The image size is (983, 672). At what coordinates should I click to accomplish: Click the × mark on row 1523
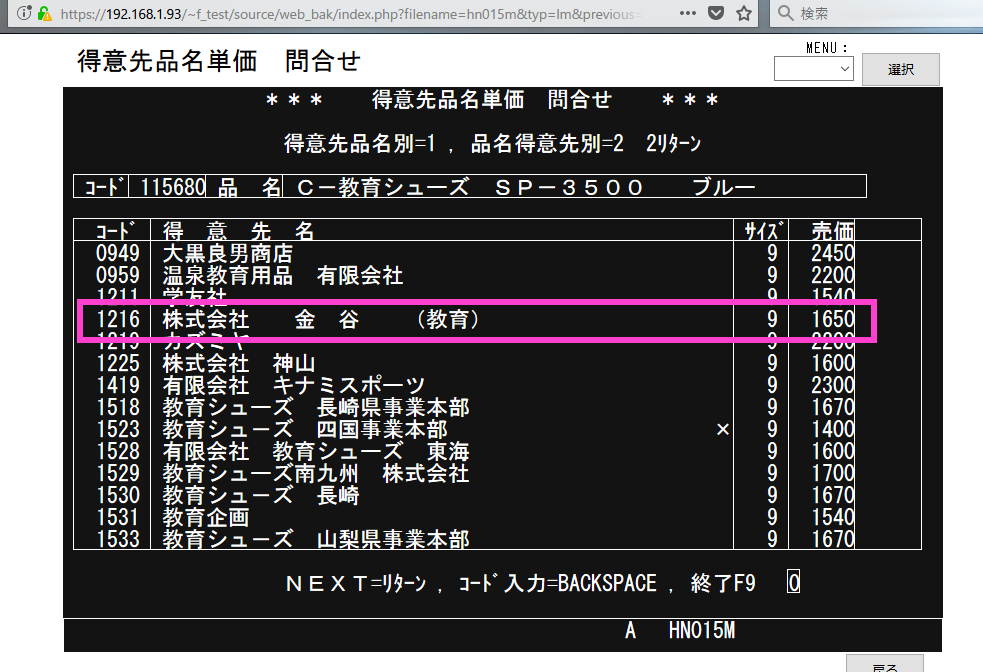click(x=724, y=430)
